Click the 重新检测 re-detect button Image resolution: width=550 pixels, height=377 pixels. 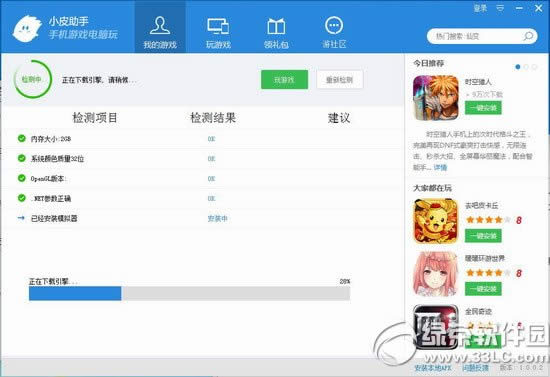point(340,80)
